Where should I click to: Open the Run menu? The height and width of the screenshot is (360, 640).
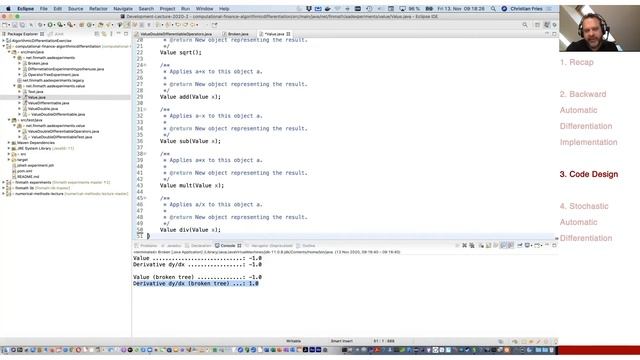pyautogui.click(x=185, y=9)
